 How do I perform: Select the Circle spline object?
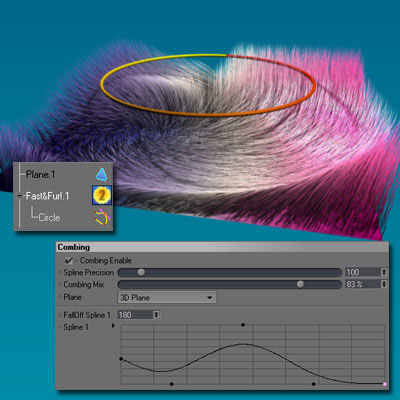(49, 217)
